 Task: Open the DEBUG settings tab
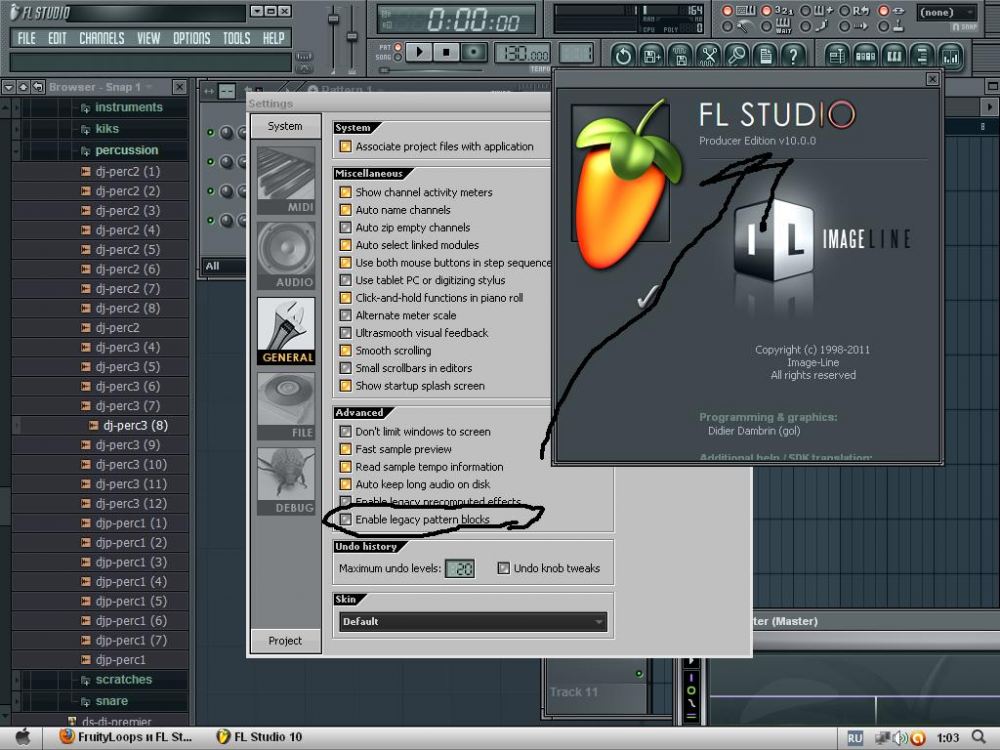[286, 482]
